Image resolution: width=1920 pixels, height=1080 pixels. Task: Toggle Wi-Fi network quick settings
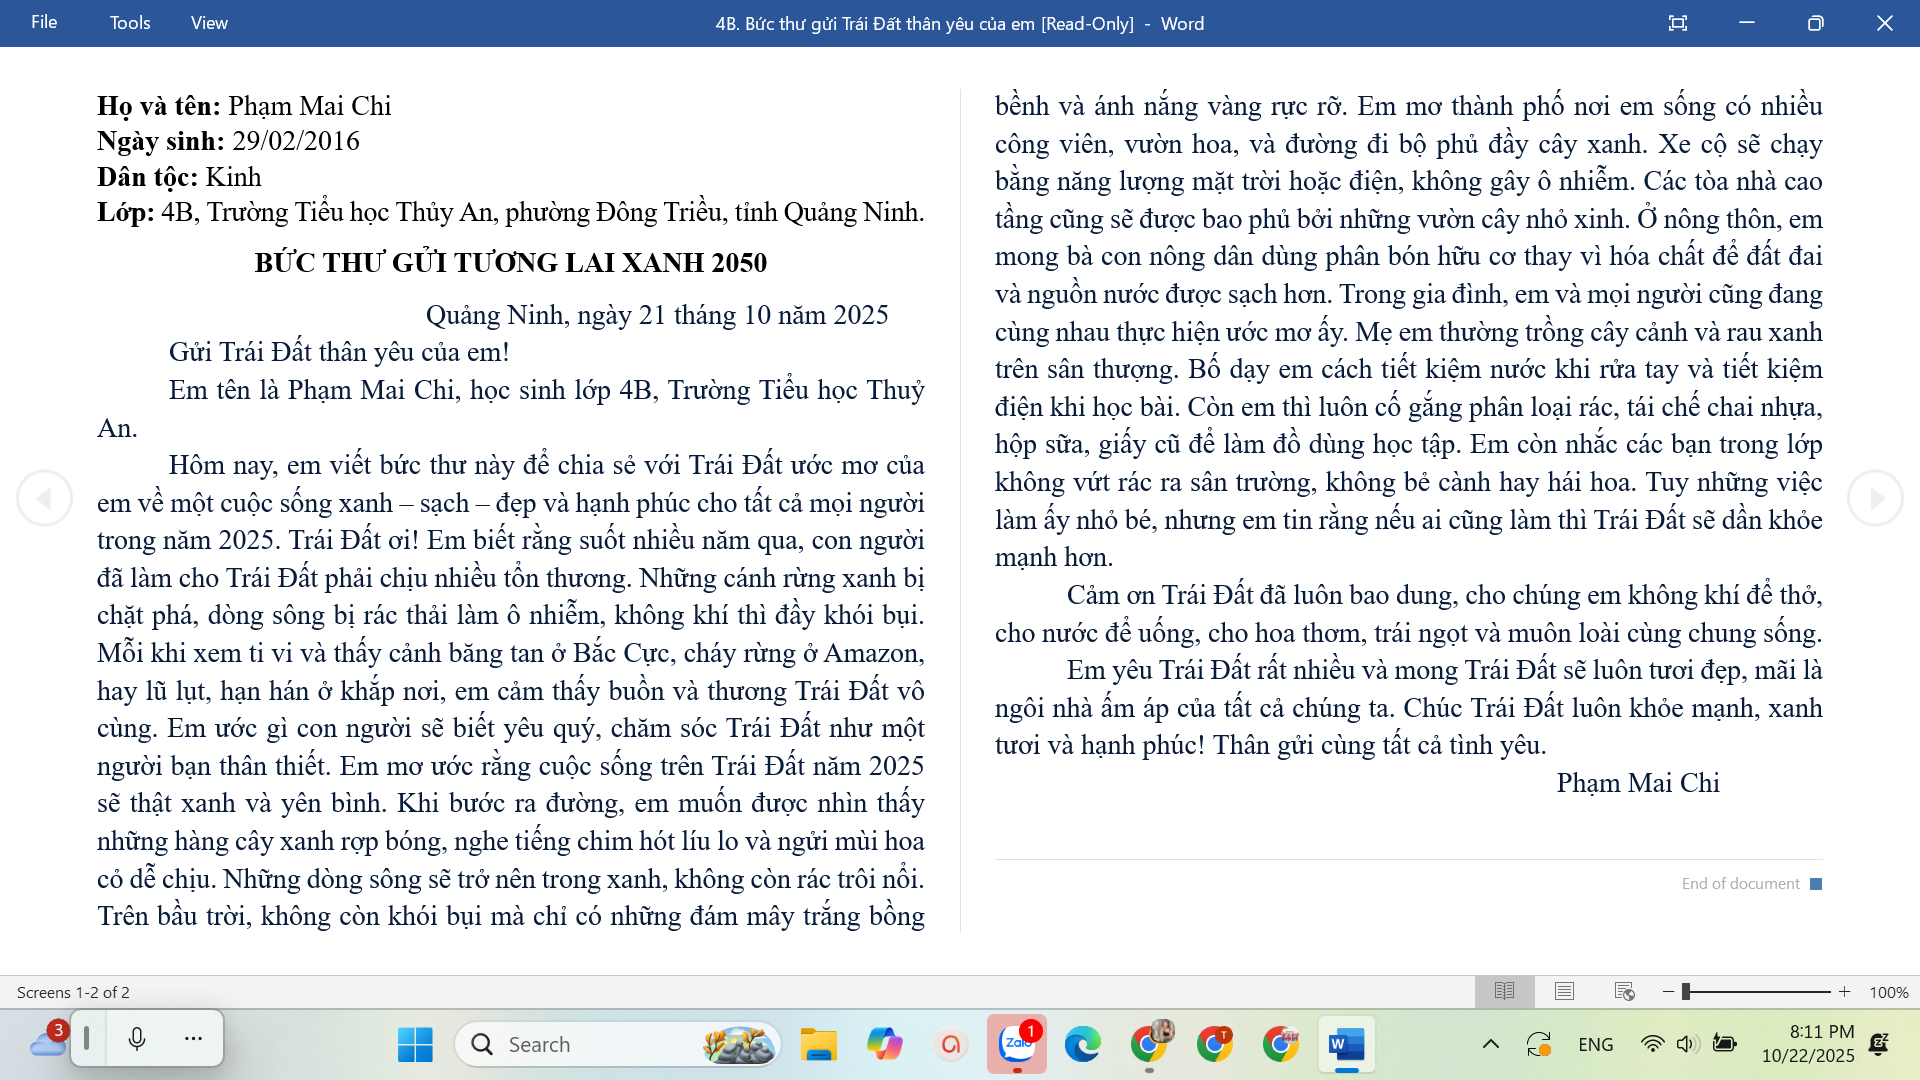[x=1652, y=1044]
